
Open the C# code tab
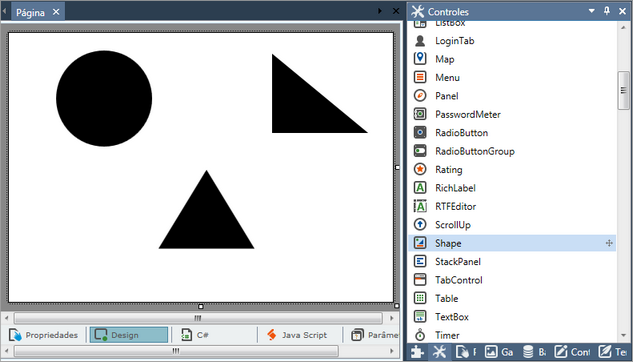tap(195, 335)
